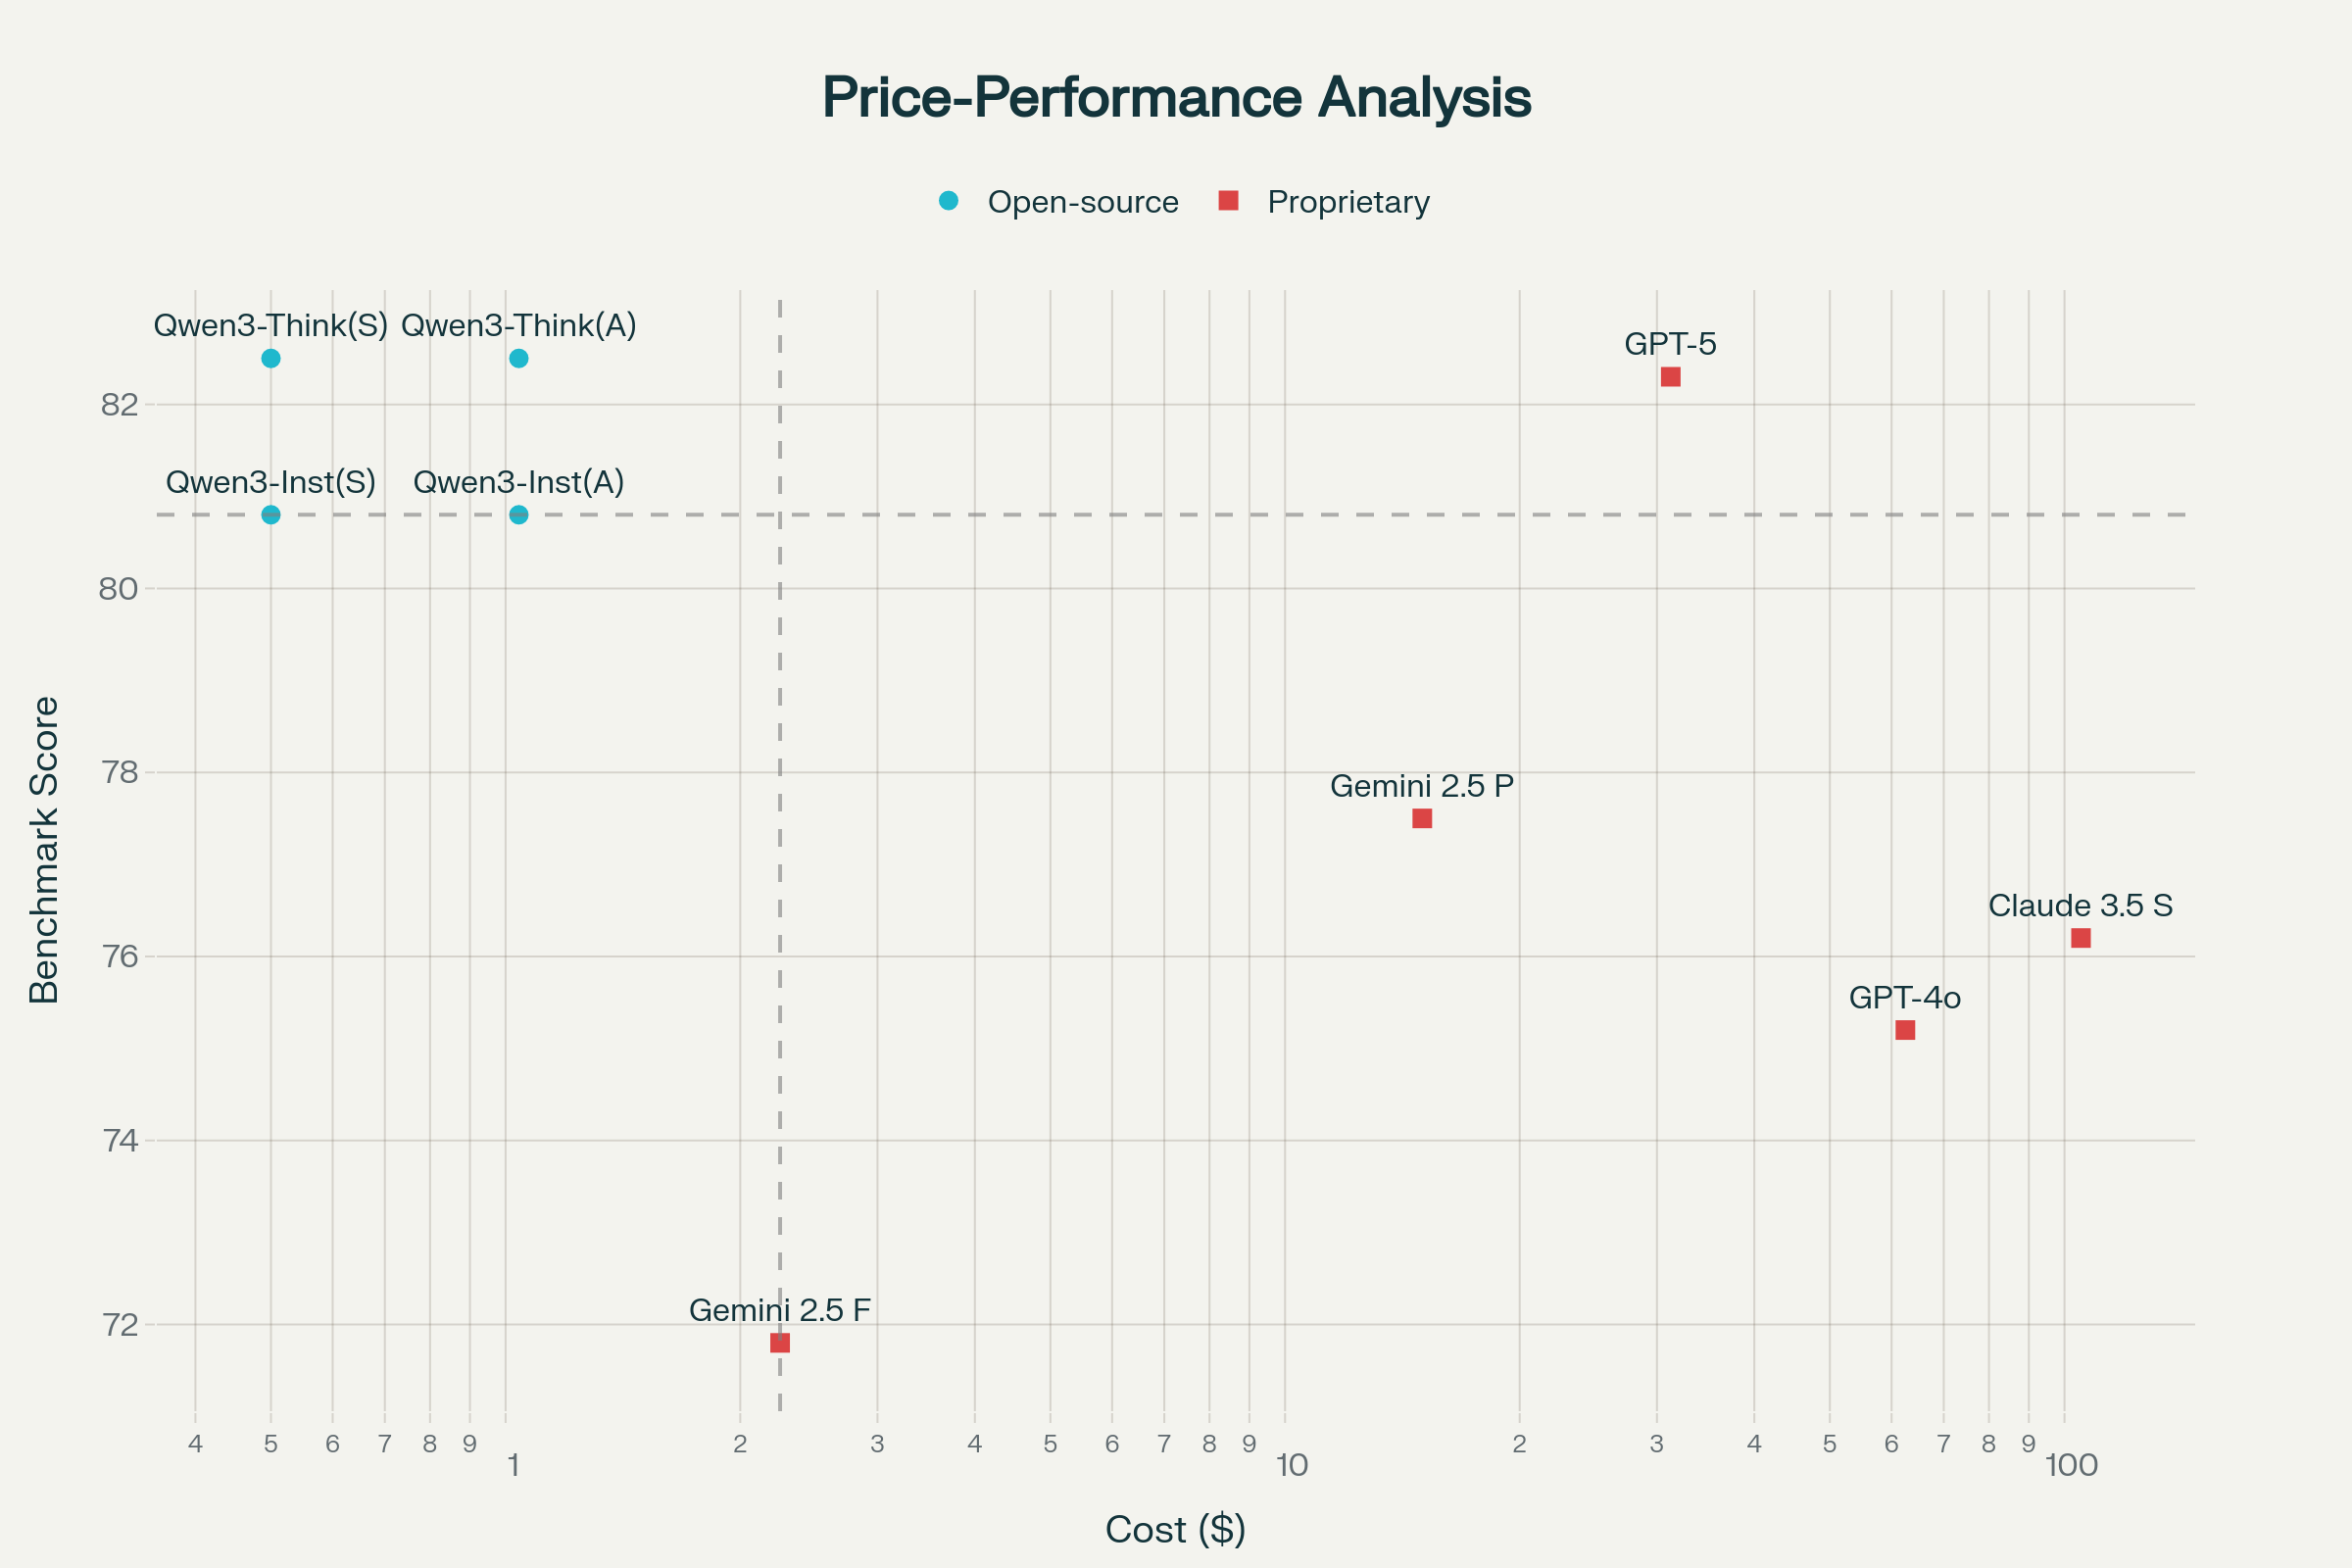
Task: Click the 100 tick label on x-axis
Action: click(x=2071, y=1466)
